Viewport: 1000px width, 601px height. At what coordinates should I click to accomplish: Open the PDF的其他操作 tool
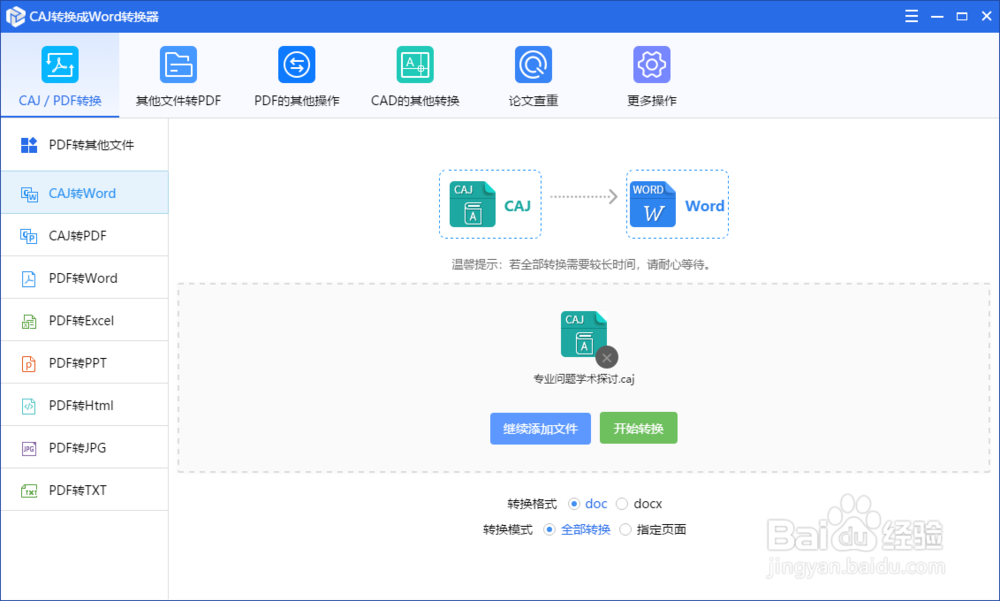pos(296,75)
